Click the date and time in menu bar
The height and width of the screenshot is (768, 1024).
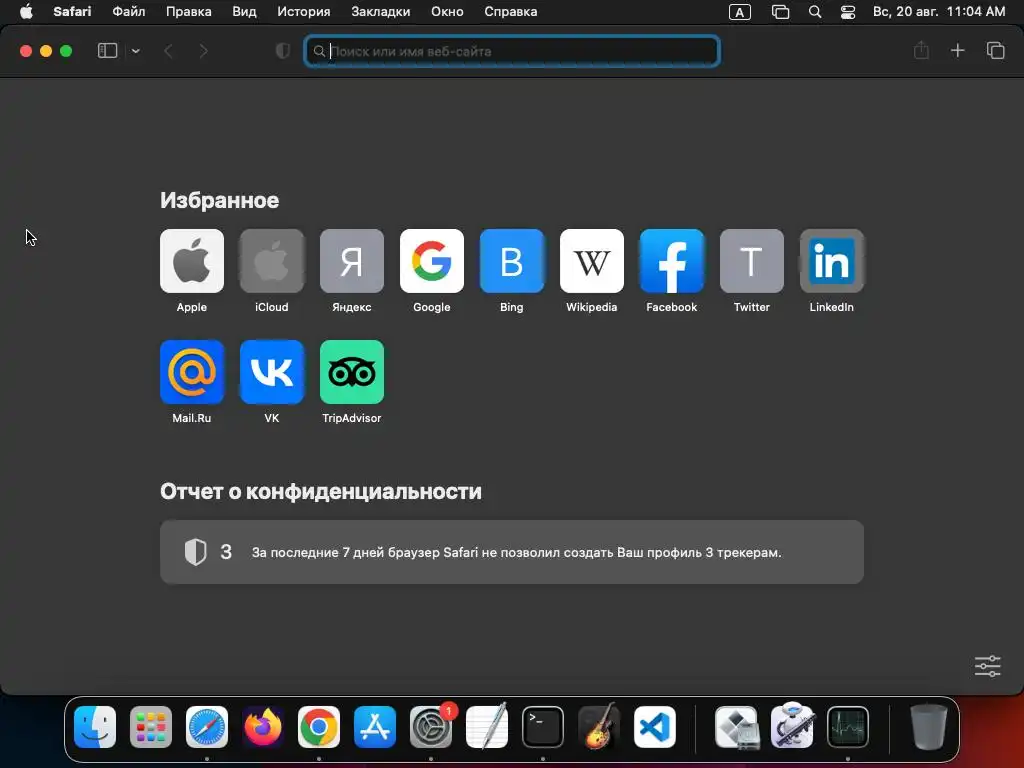pyautogui.click(x=939, y=12)
